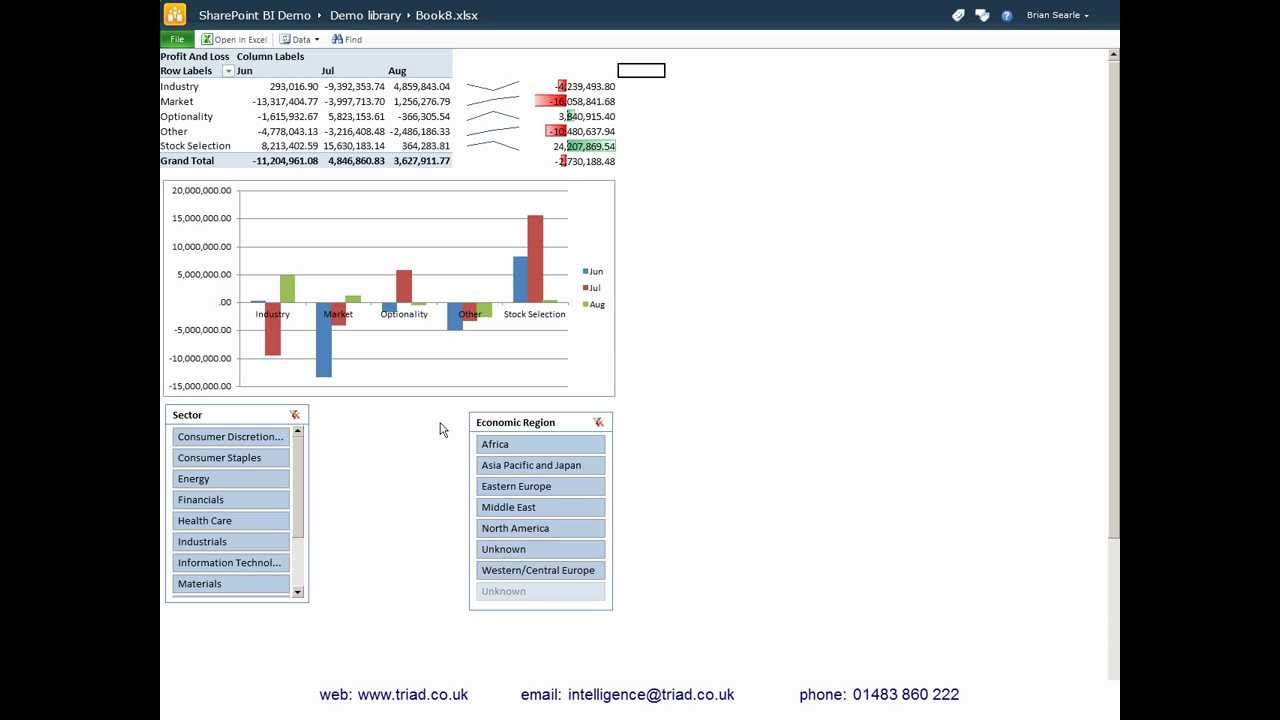The width and height of the screenshot is (1280, 720).
Task: Click the page vertical scrollbar up arrow
Action: [1114, 54]
